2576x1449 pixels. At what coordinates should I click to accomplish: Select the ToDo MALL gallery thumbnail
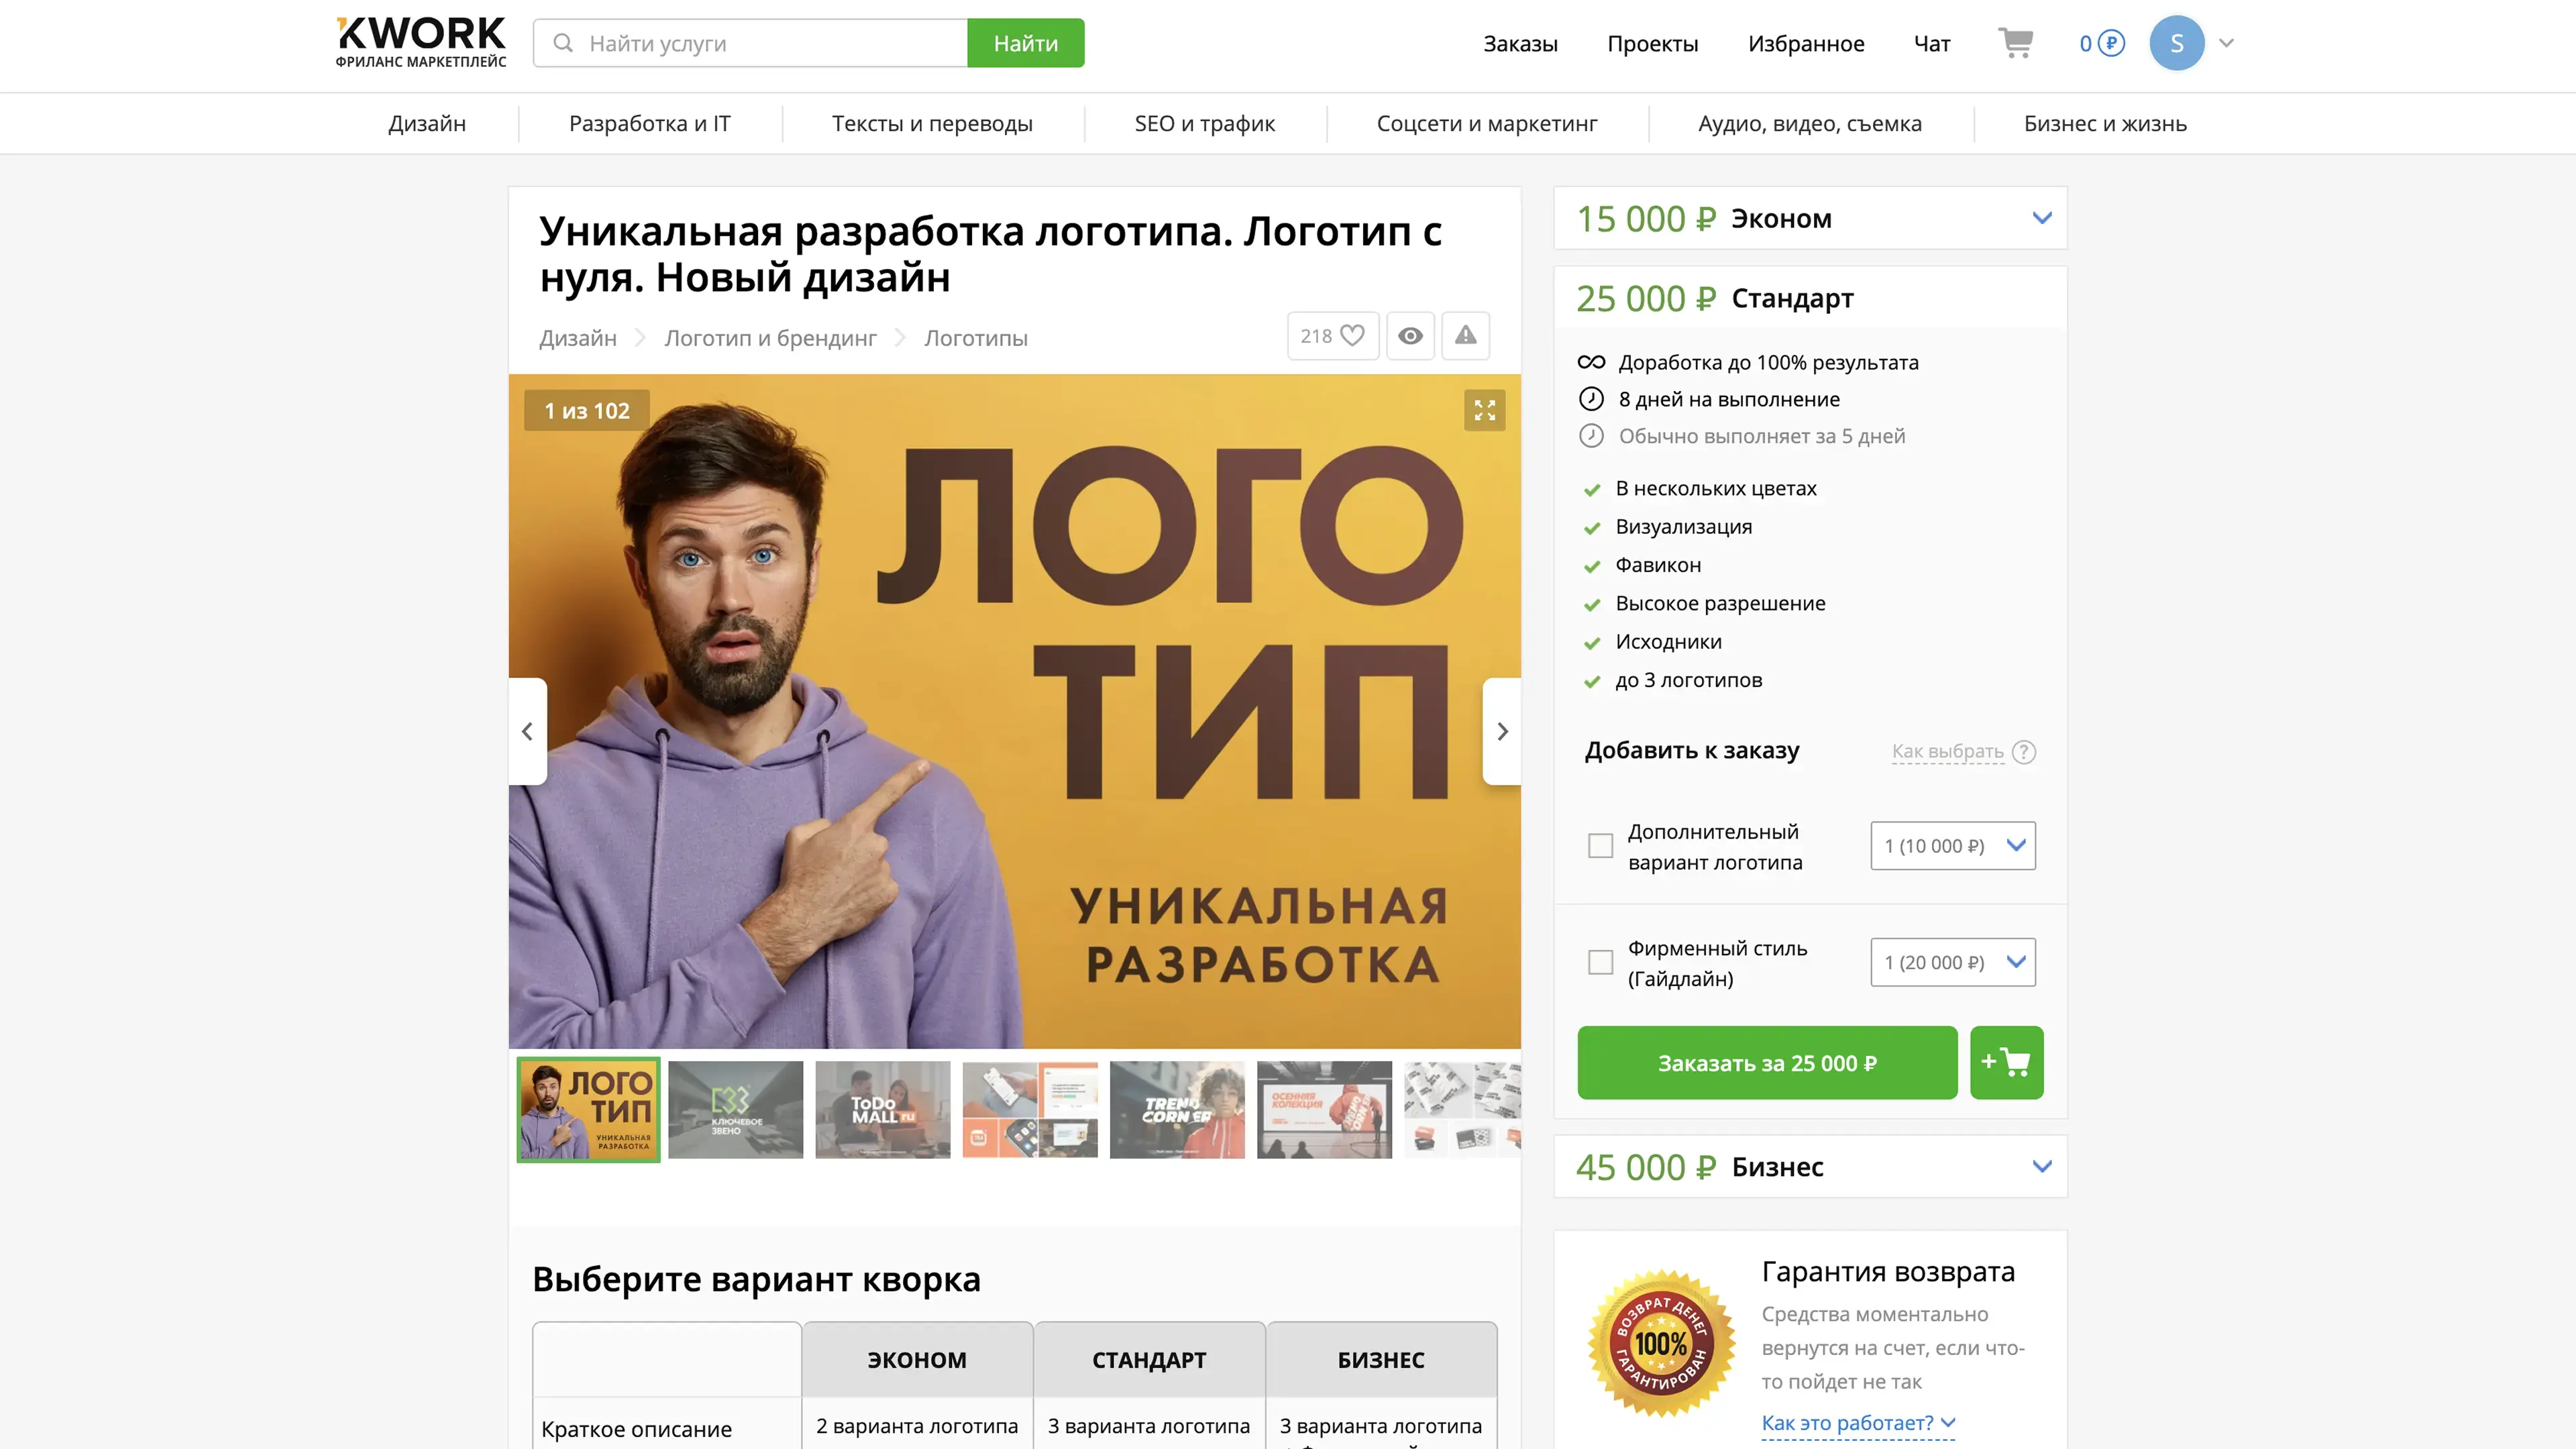point(882,1109)
